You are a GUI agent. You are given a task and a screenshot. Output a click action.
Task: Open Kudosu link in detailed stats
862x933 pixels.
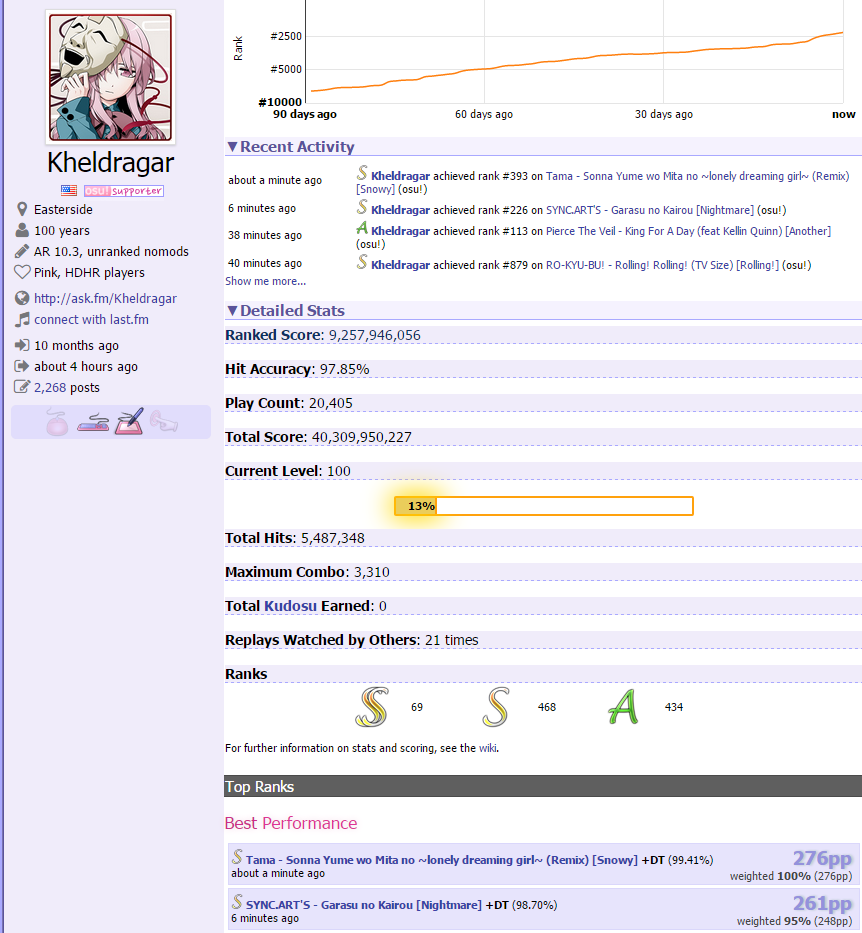coord(290,606)
